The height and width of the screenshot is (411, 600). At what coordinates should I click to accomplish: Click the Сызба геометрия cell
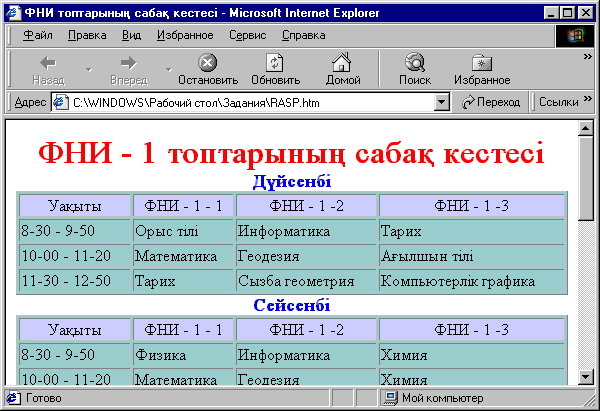click(307, 281)
